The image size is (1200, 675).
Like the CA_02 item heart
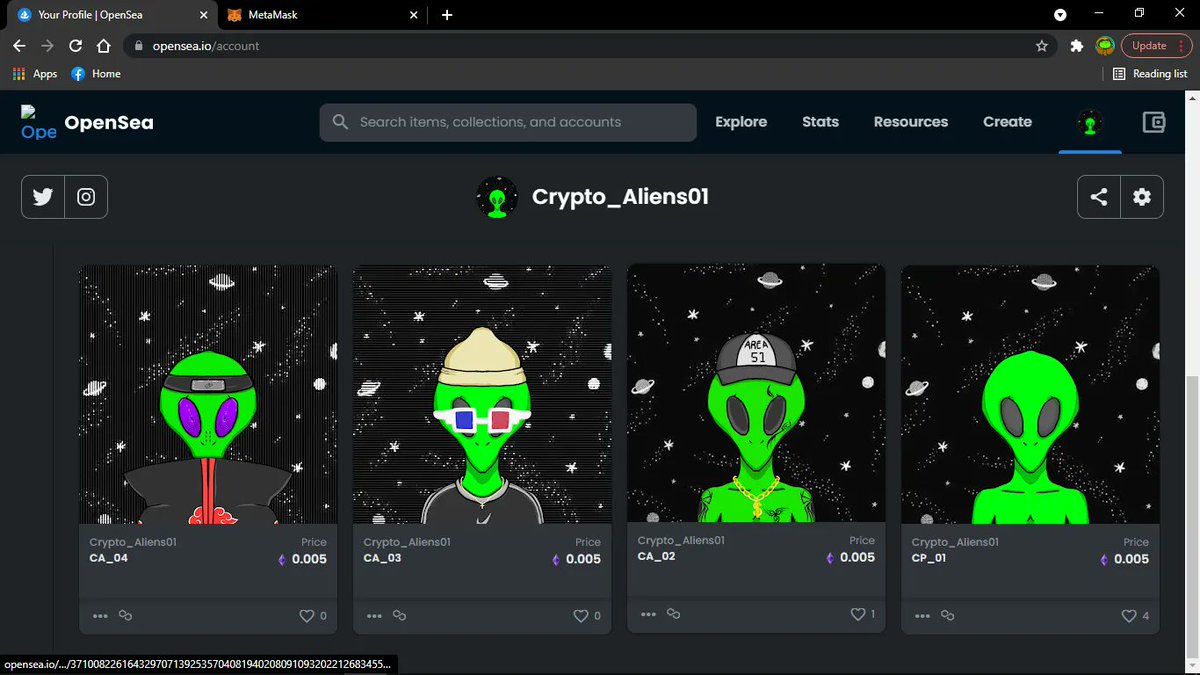[x=857, y=614]
